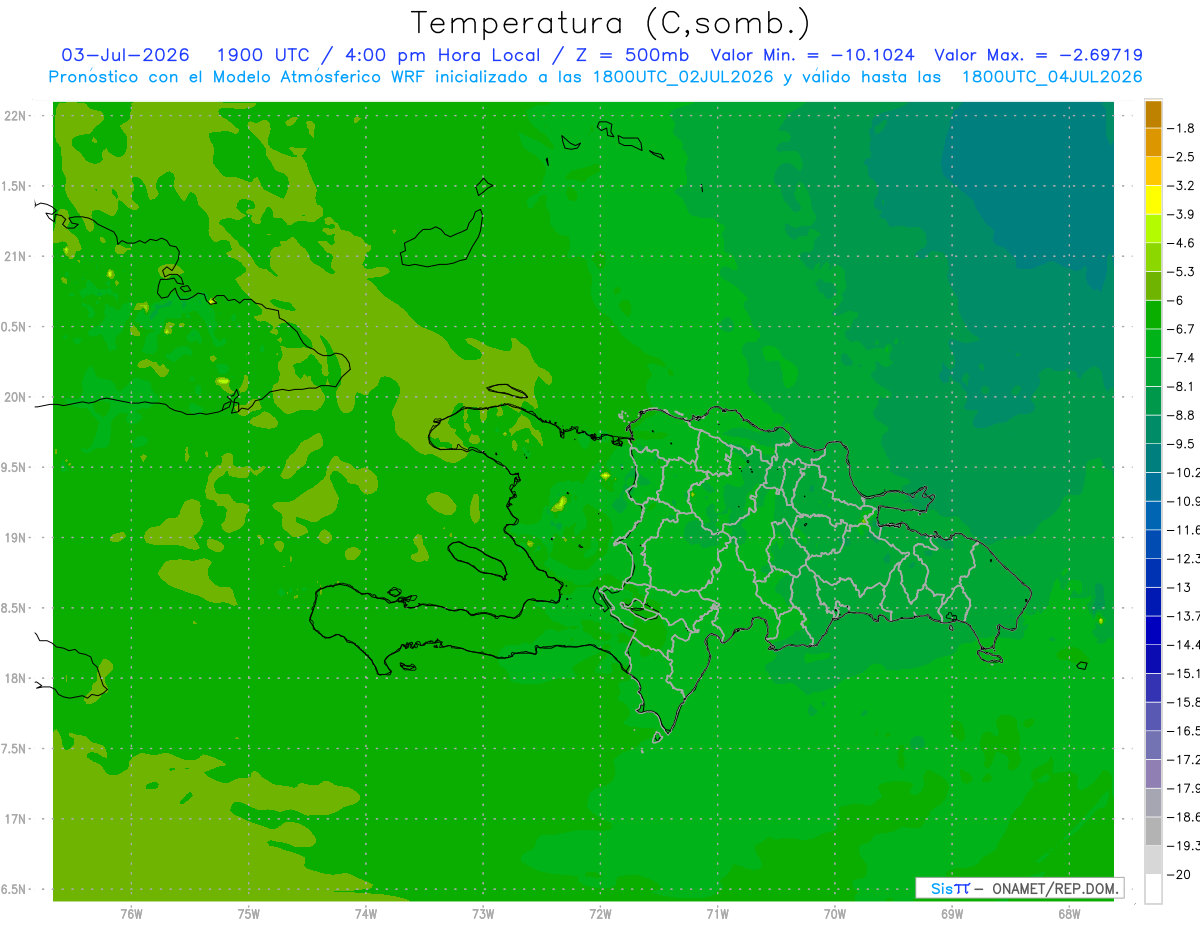Image resolution: width=1200 pixels, height=927 pixels.
Task: Click the '69W' longitude label
Action: click(952, 914)
